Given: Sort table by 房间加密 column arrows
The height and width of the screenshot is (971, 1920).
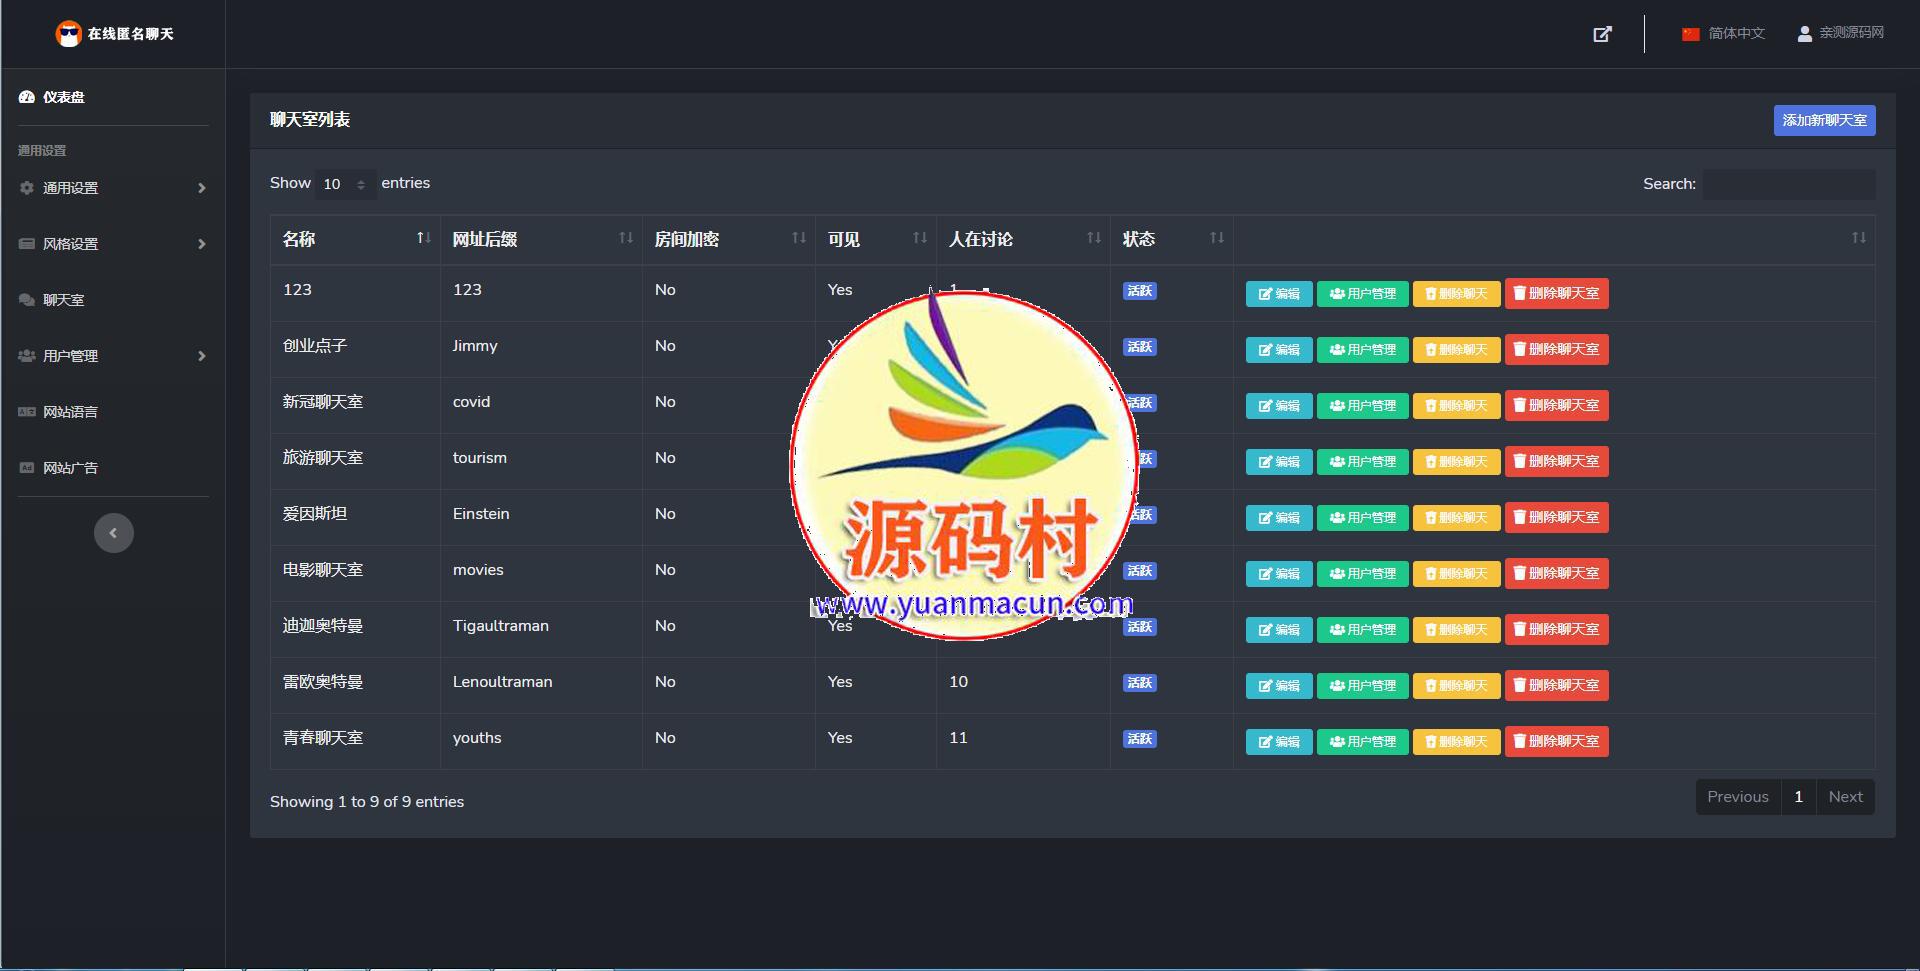Looking at the screenshot, I should (798, 238).
